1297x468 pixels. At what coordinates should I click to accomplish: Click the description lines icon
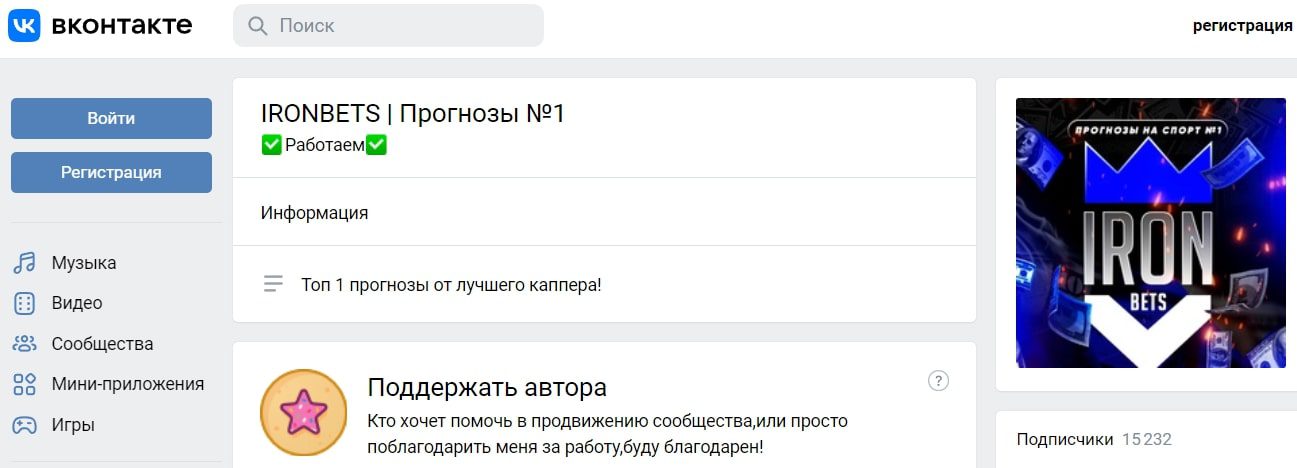click(x=273, y=284)
